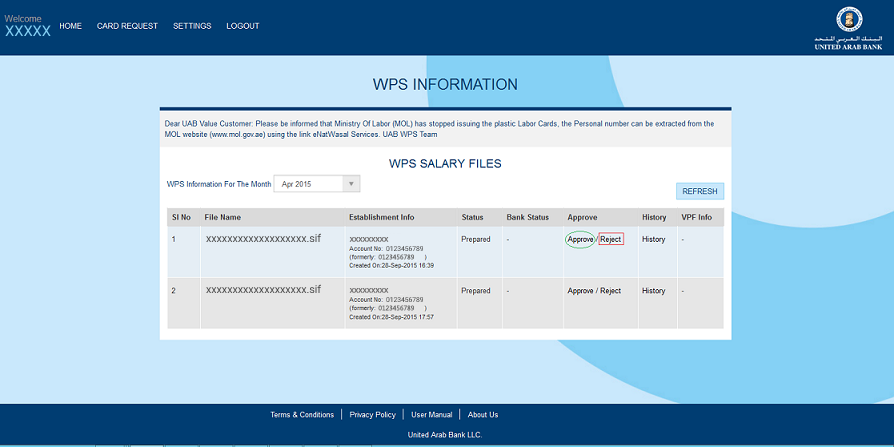View History for file row 1
The image size is (894, 447).
coord(653,240)
